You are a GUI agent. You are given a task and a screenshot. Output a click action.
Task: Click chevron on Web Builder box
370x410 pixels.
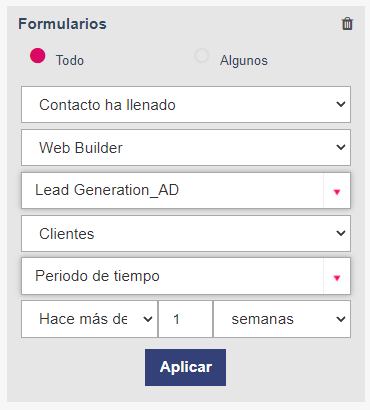tap(341, 147)
